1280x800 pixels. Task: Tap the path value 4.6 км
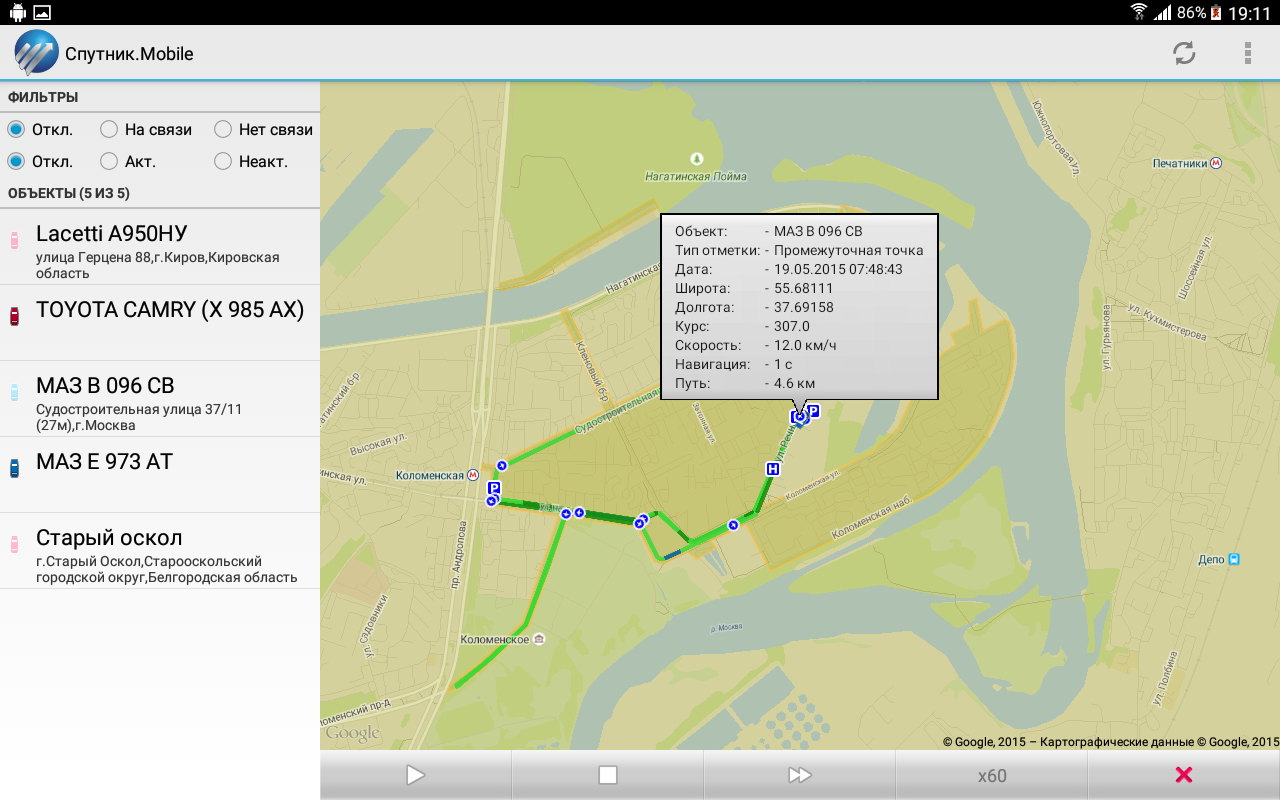point(795,383)
